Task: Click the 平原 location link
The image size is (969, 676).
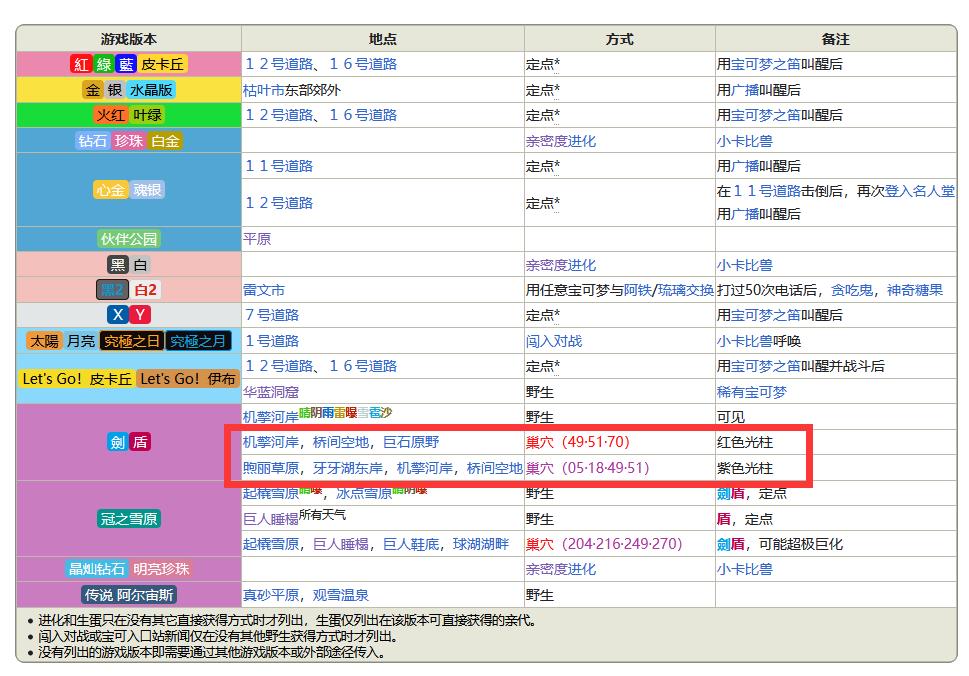Action: coord(257,239)
